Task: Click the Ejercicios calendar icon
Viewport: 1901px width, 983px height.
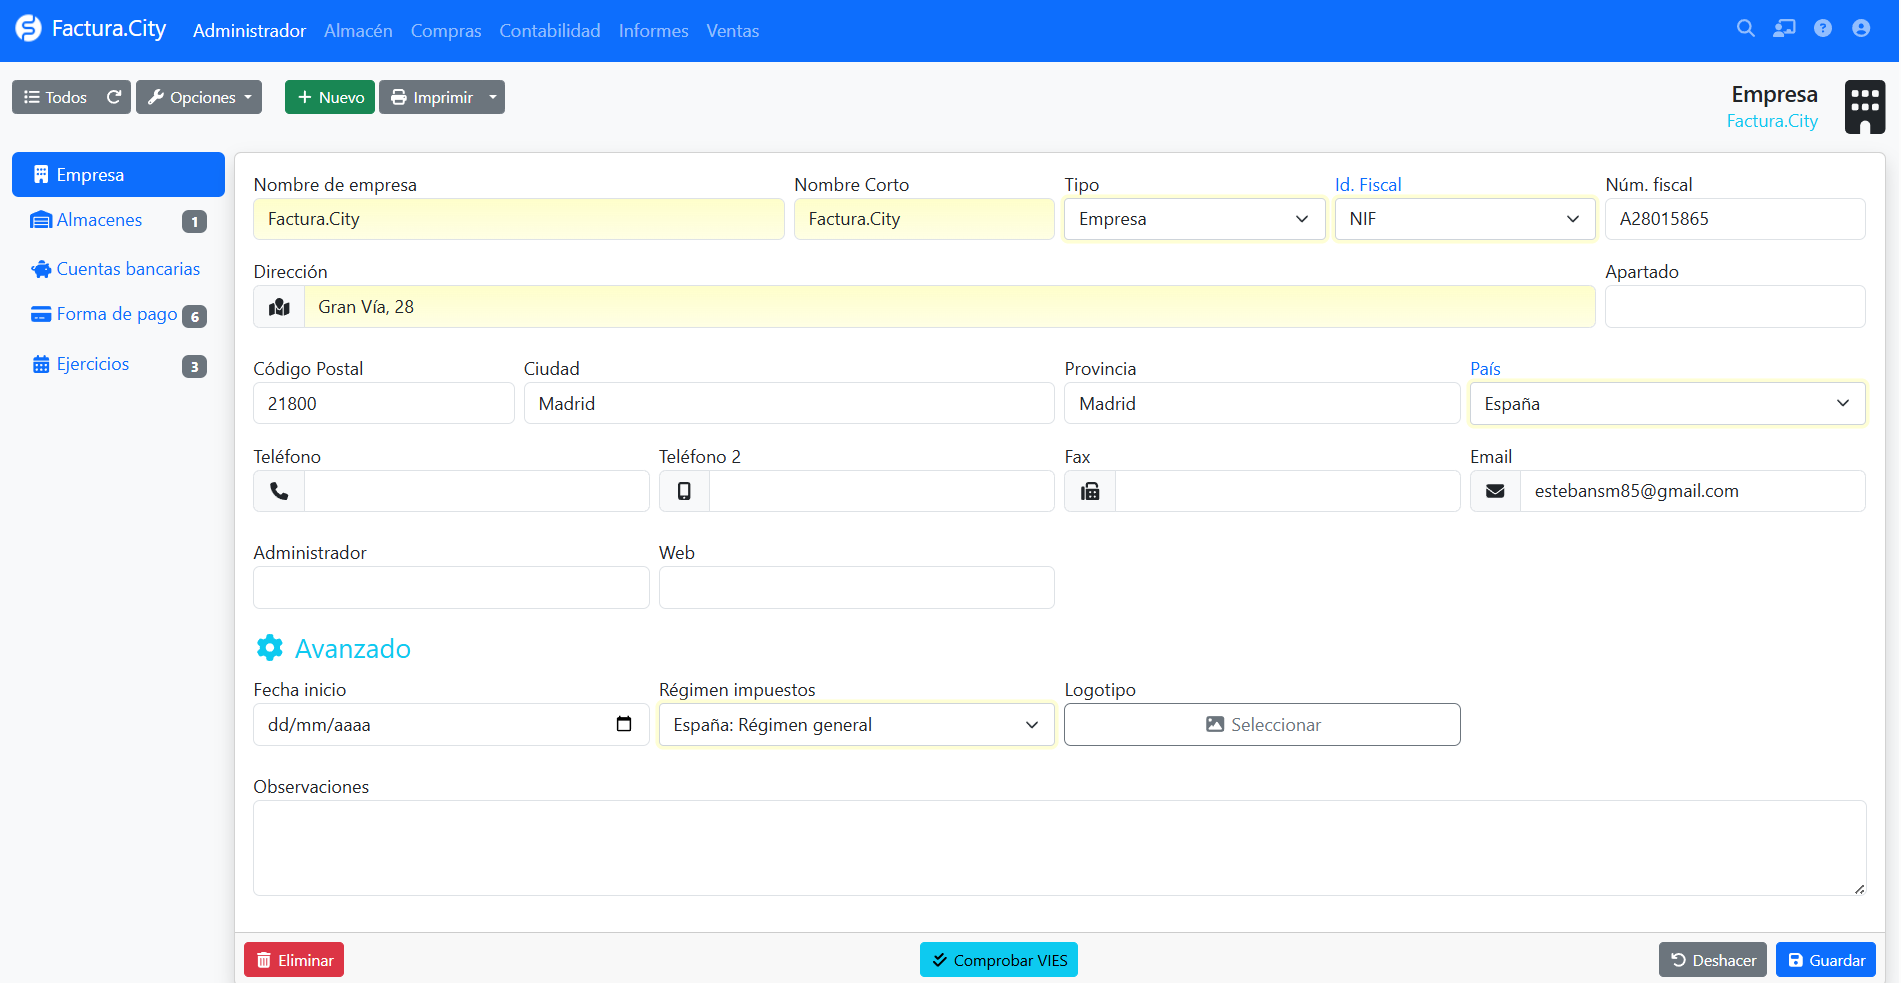Action: (41, 364)
